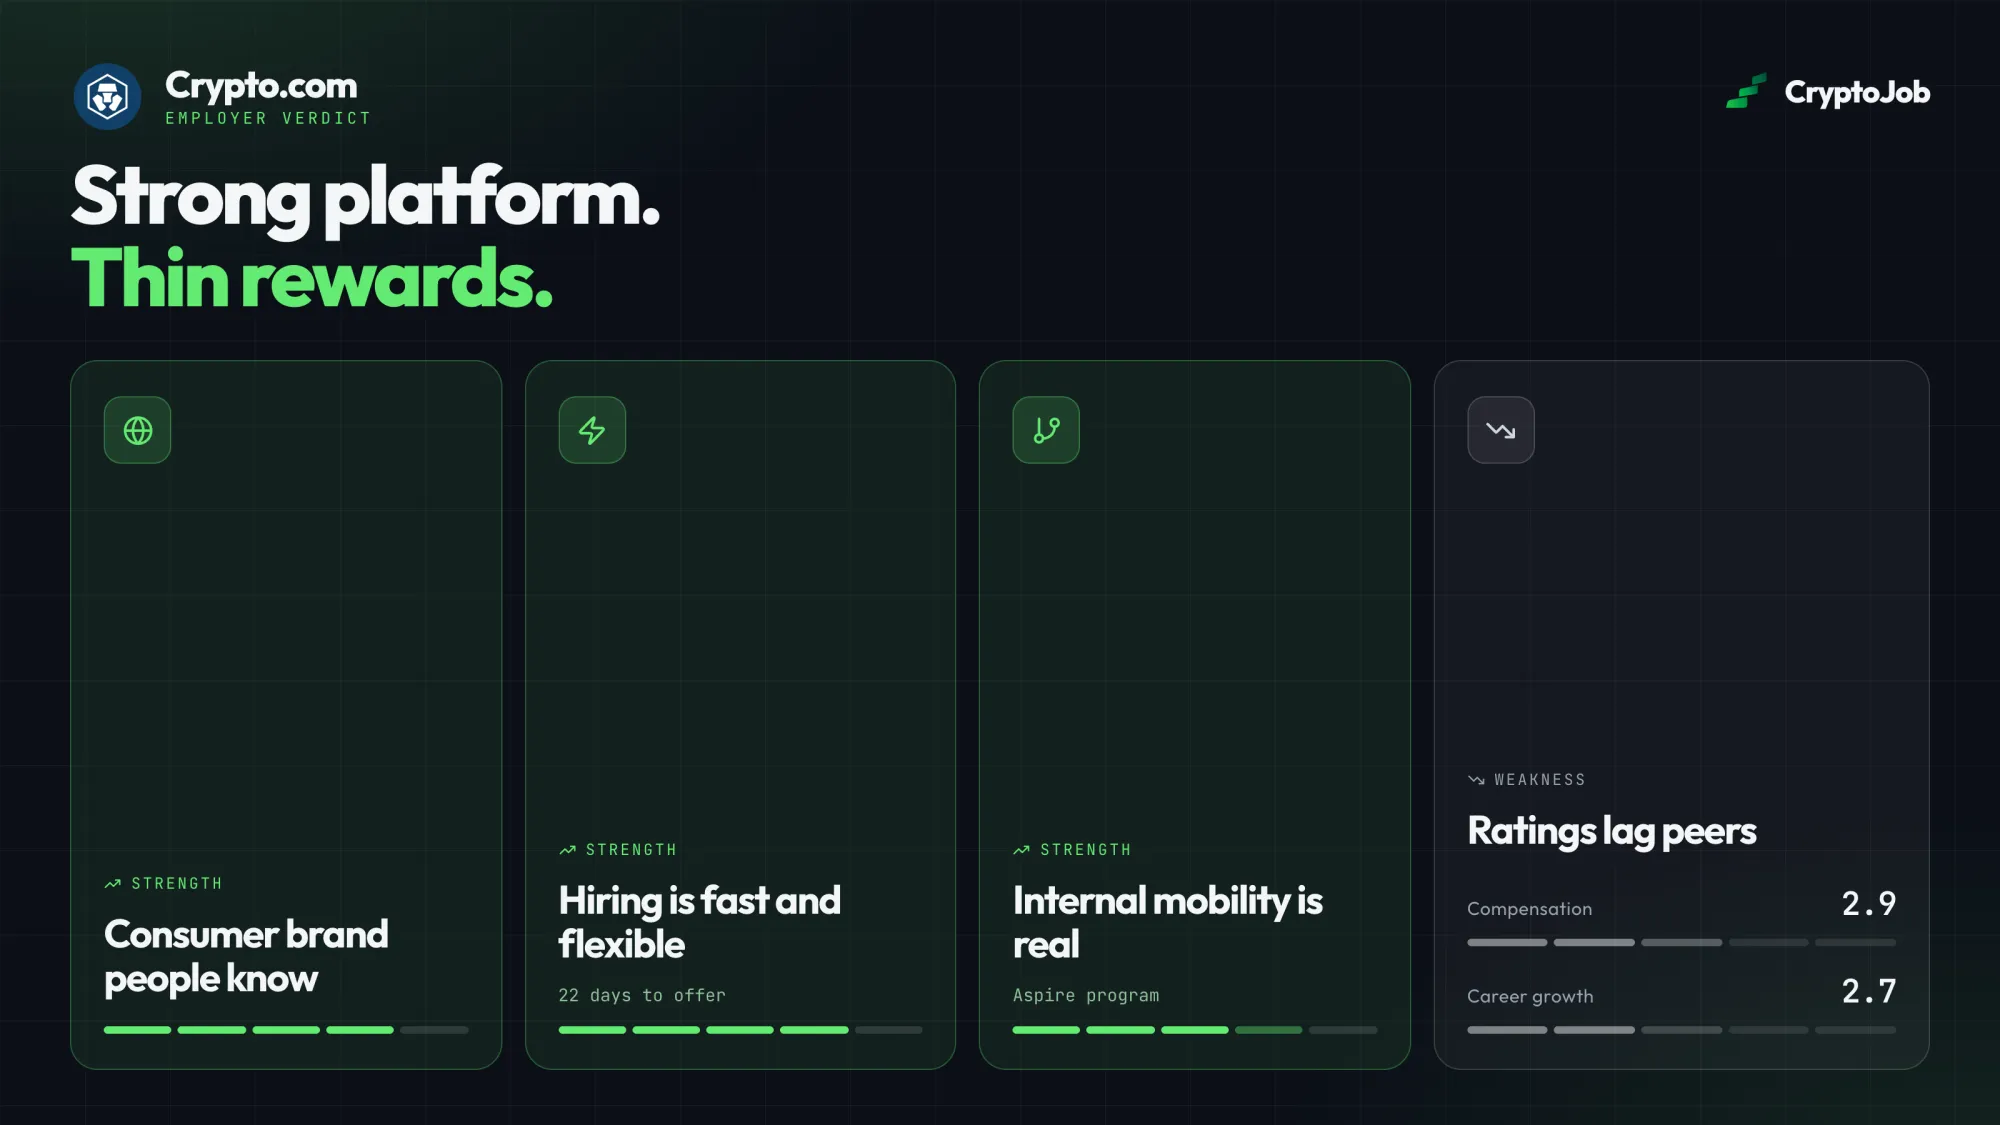Viewport: 2000px width, 1125px height.
Task: Click trending-up arrow beside Hiring STRENGTH label
Action: click(x=567, y=850)
